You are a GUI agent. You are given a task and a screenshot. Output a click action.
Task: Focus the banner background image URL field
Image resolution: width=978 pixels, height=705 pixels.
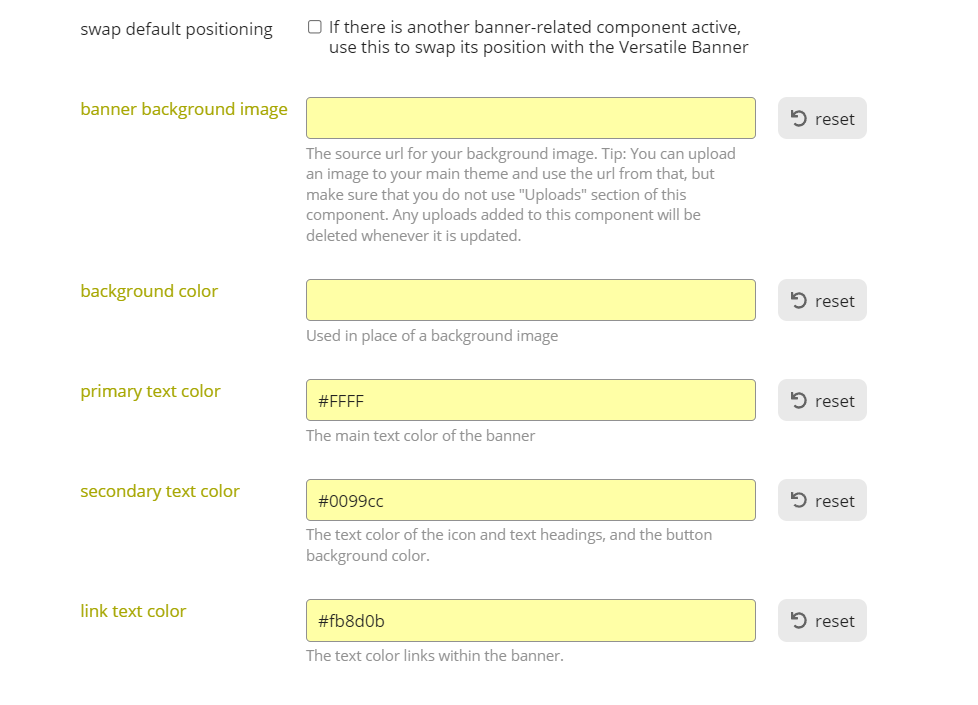click(x=530, y=118)
